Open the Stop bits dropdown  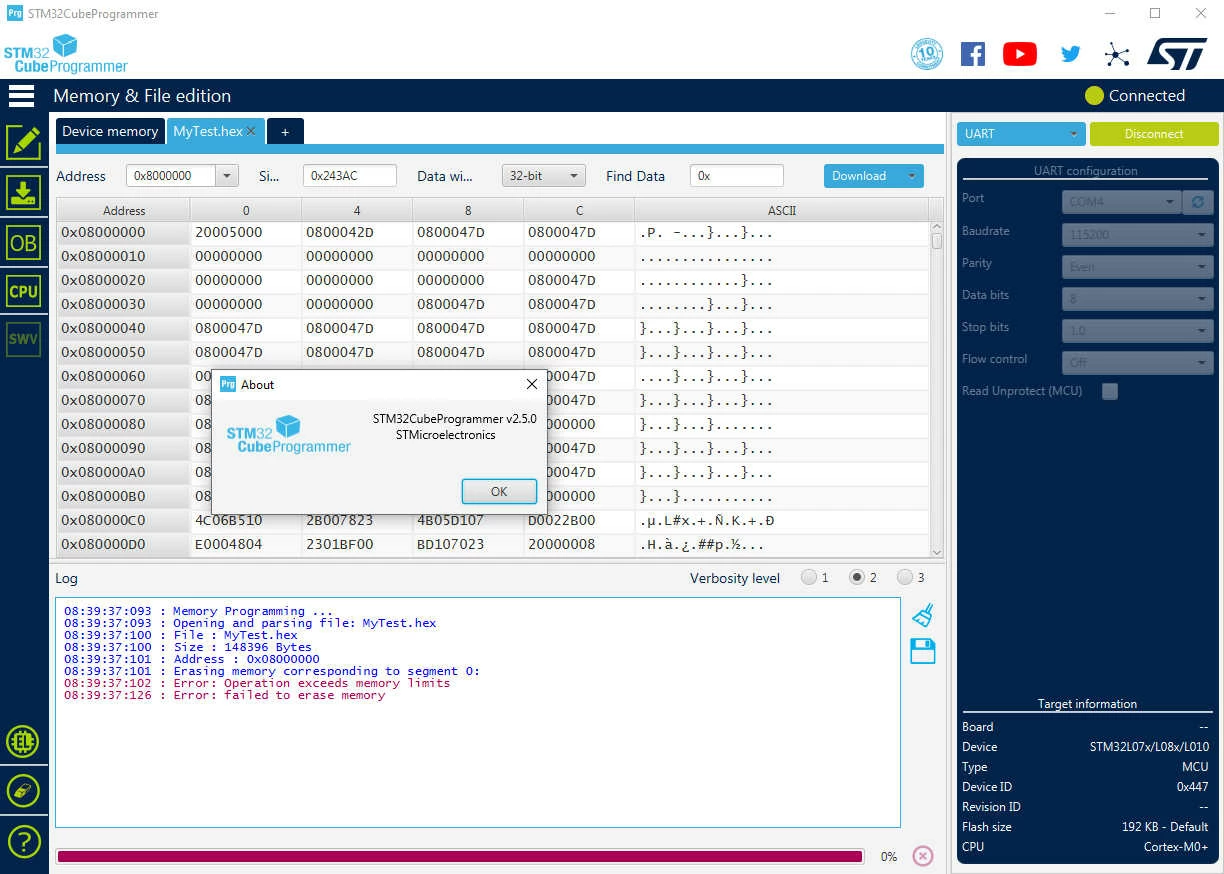(x=1138, y=330)
